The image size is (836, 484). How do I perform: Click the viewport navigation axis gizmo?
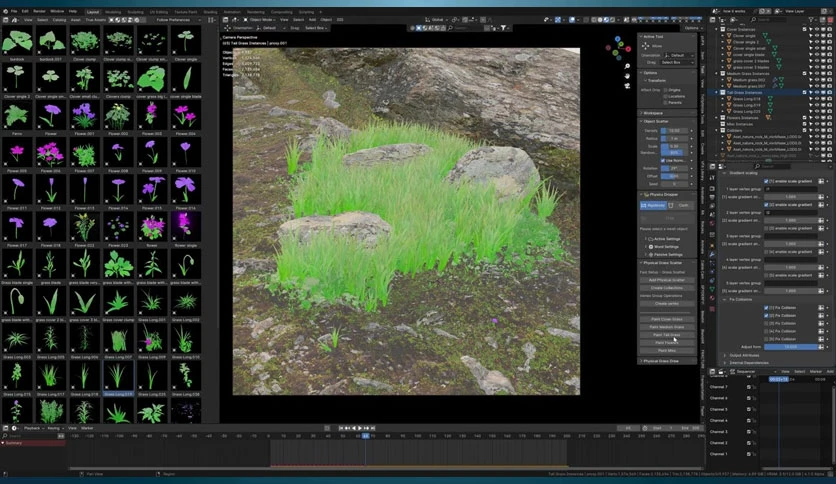(618, 49)
